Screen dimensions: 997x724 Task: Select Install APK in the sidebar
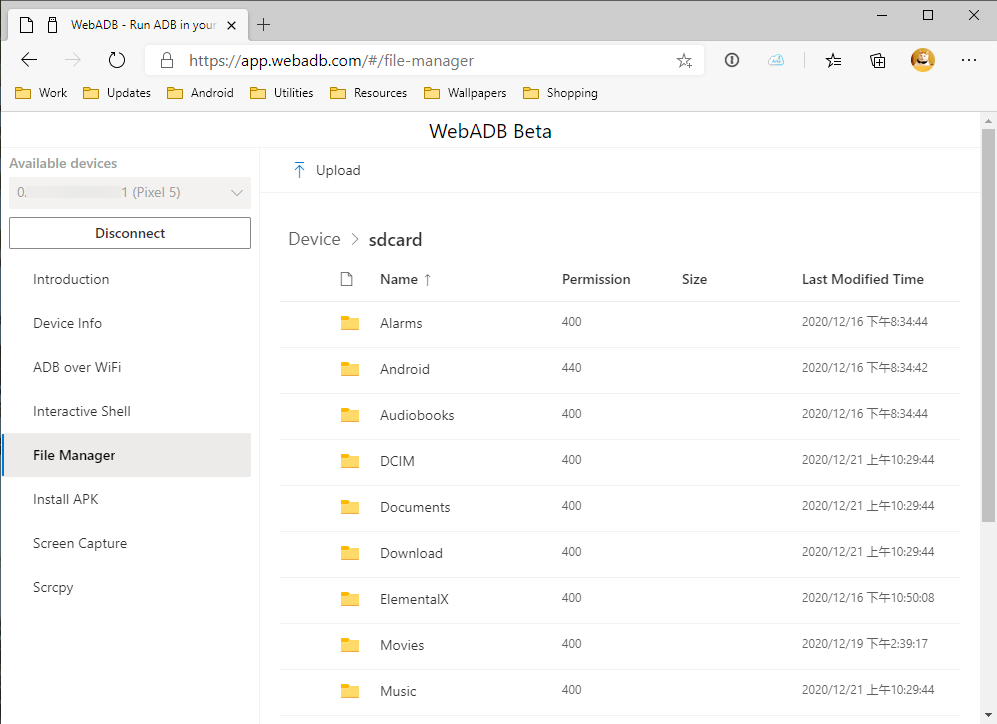66,499
